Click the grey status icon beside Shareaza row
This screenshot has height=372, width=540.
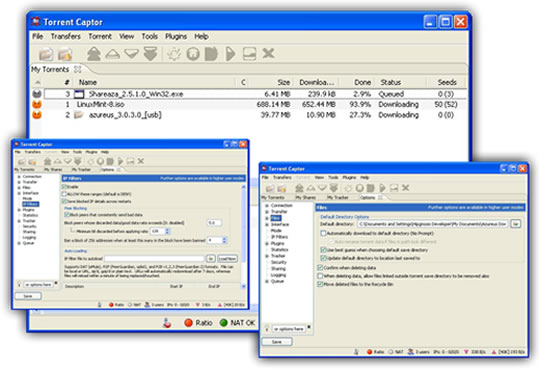tap(37, 94)
